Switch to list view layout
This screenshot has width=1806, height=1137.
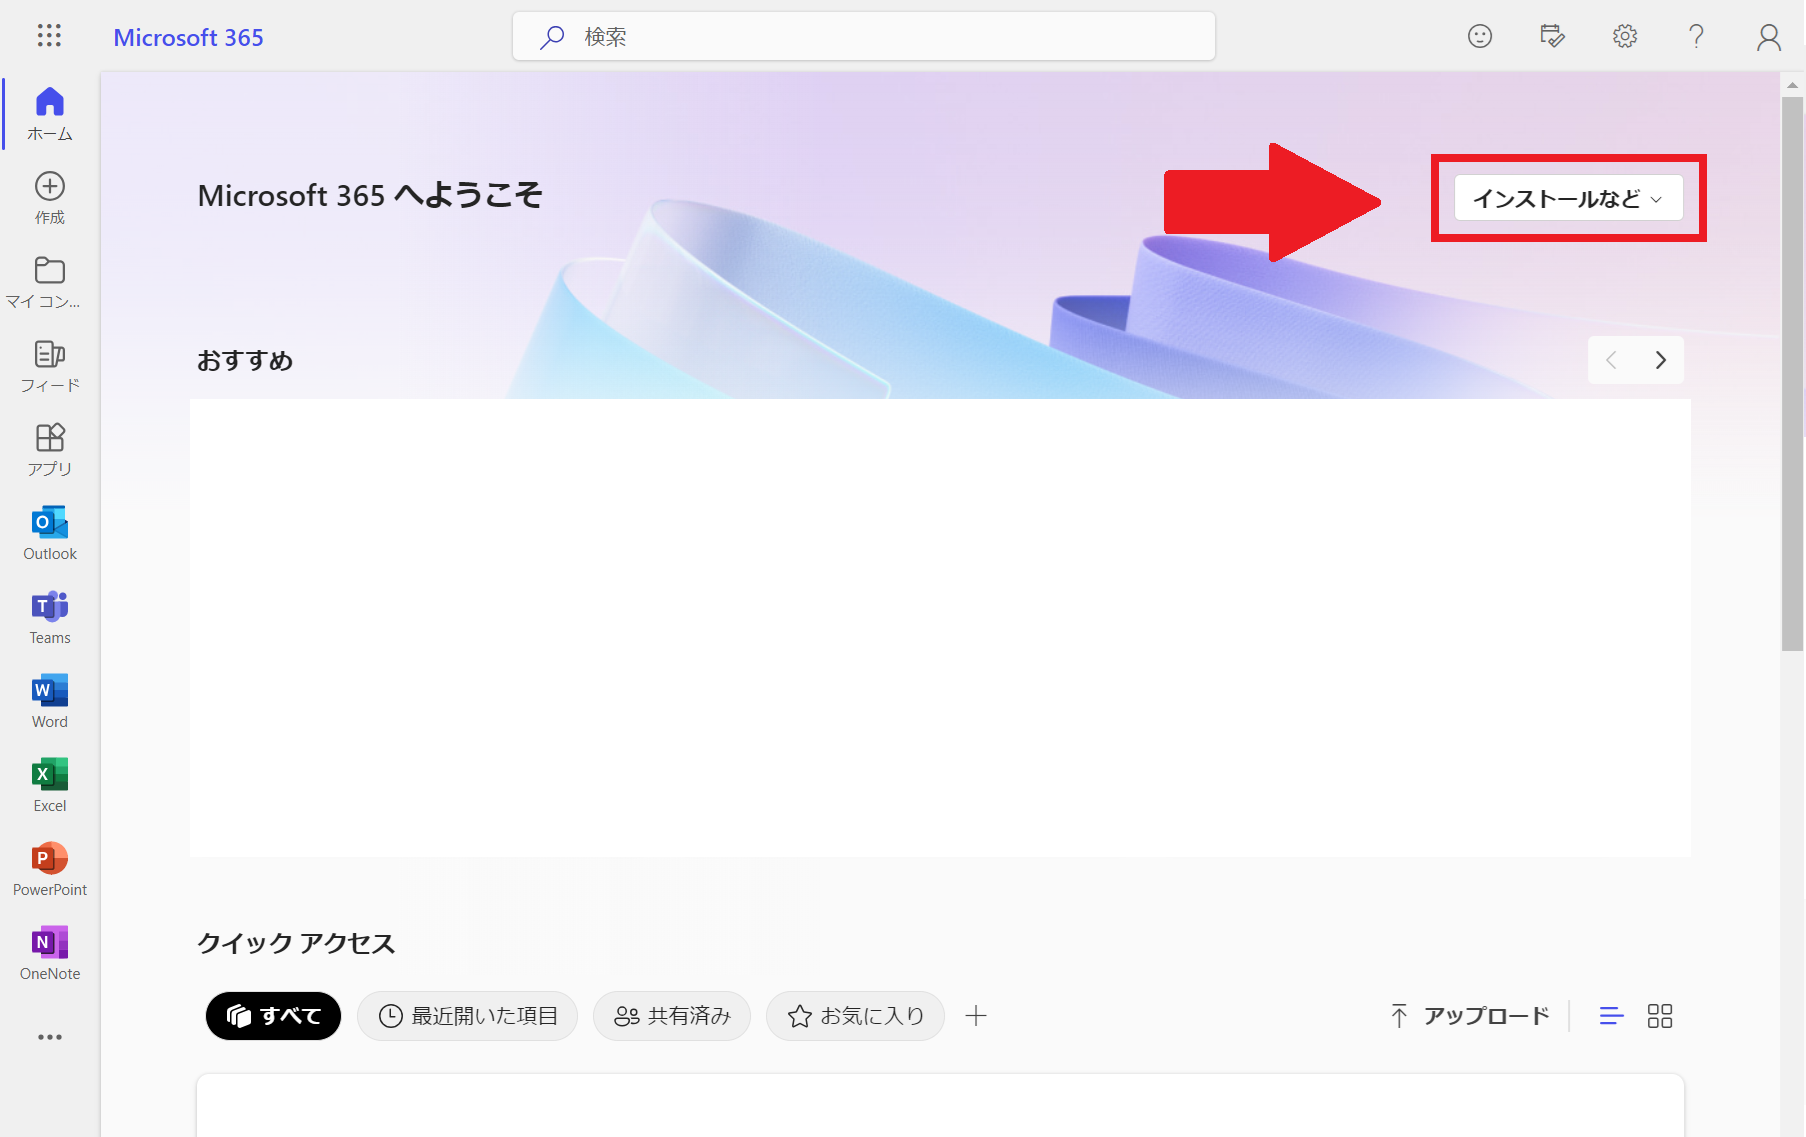click(x=1611, y=1016)
